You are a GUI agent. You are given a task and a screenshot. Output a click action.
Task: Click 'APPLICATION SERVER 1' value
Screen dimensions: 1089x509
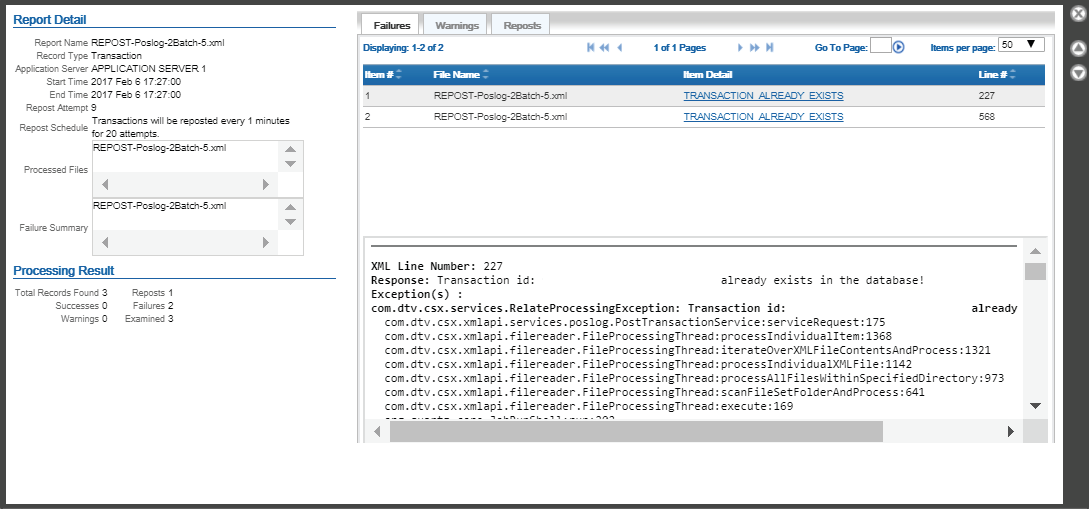(x=149, y=69)
